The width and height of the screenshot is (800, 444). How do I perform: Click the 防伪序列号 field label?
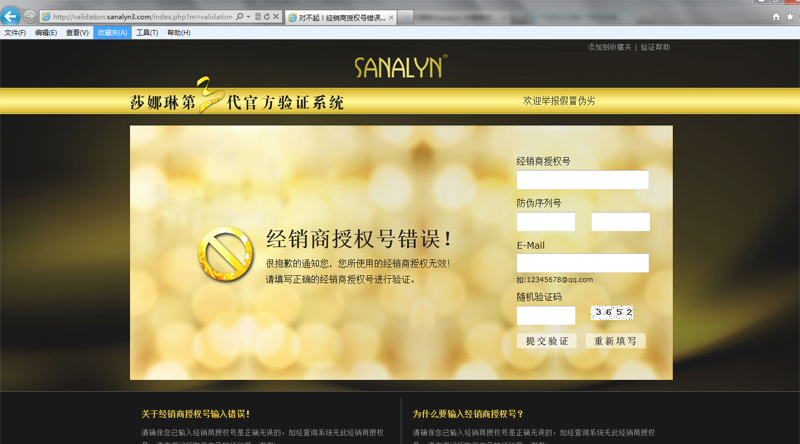539,203
